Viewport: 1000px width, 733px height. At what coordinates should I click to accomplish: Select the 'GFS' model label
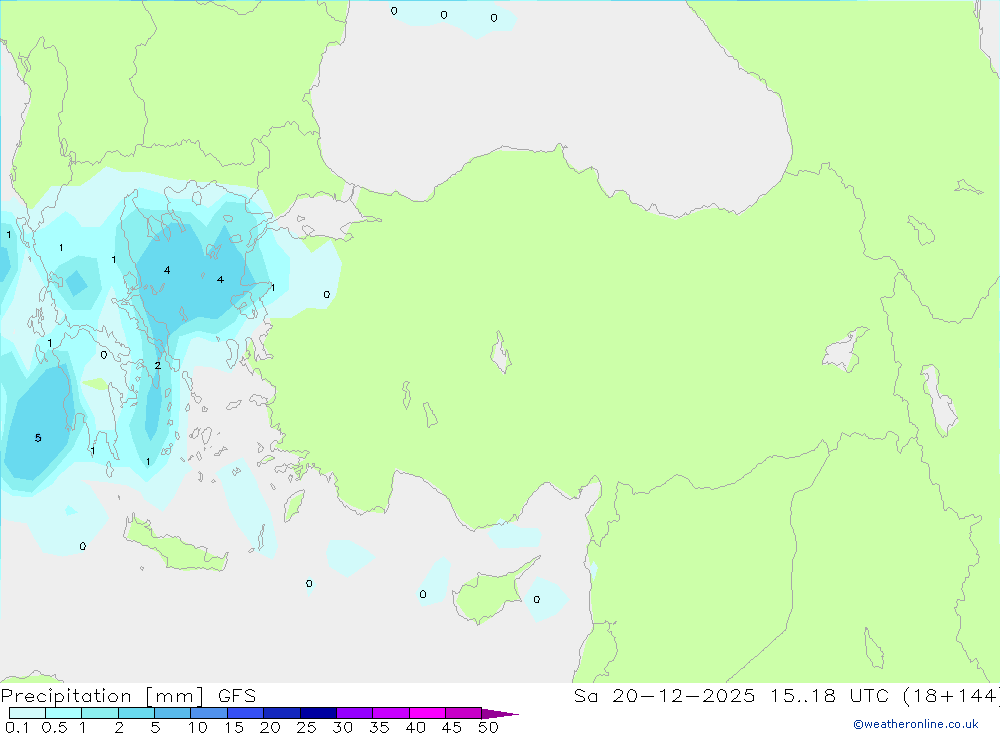[237, 696]
